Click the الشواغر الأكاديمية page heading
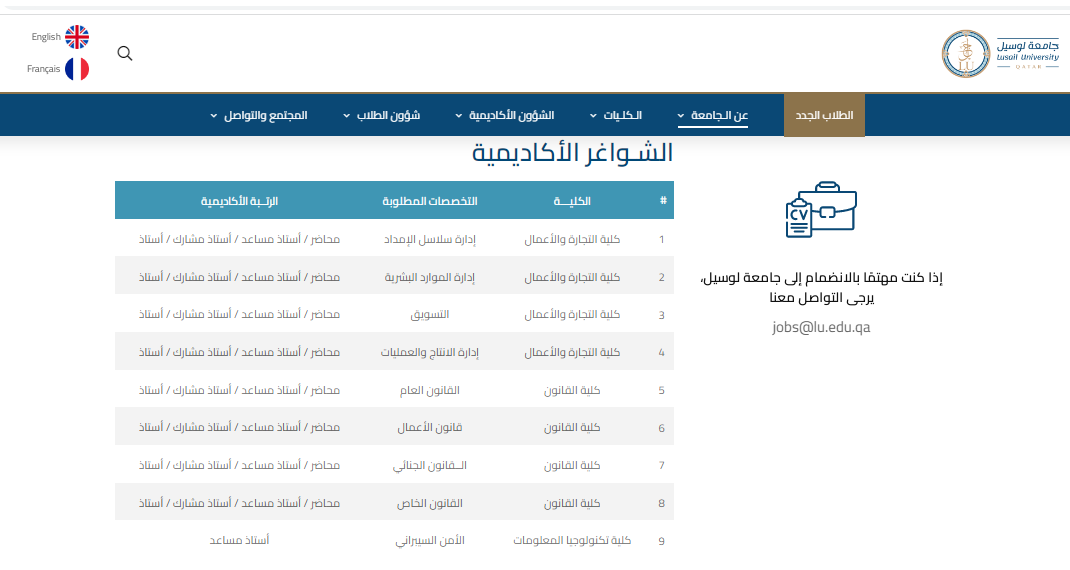This screenshot has height=570, width=1070. (572, 154)
